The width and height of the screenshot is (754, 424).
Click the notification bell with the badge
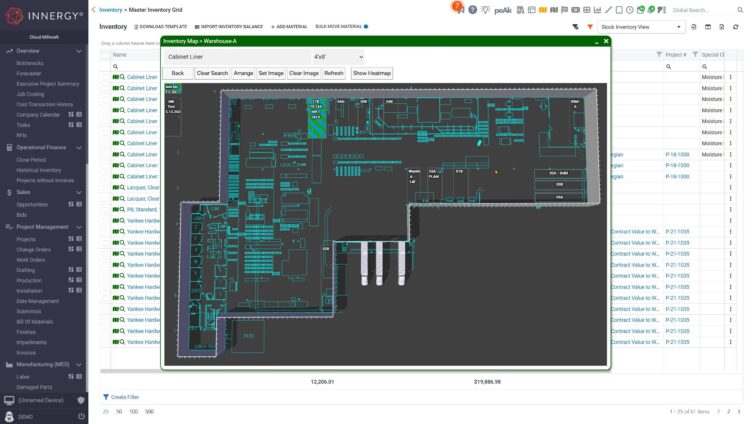point(457,8)
